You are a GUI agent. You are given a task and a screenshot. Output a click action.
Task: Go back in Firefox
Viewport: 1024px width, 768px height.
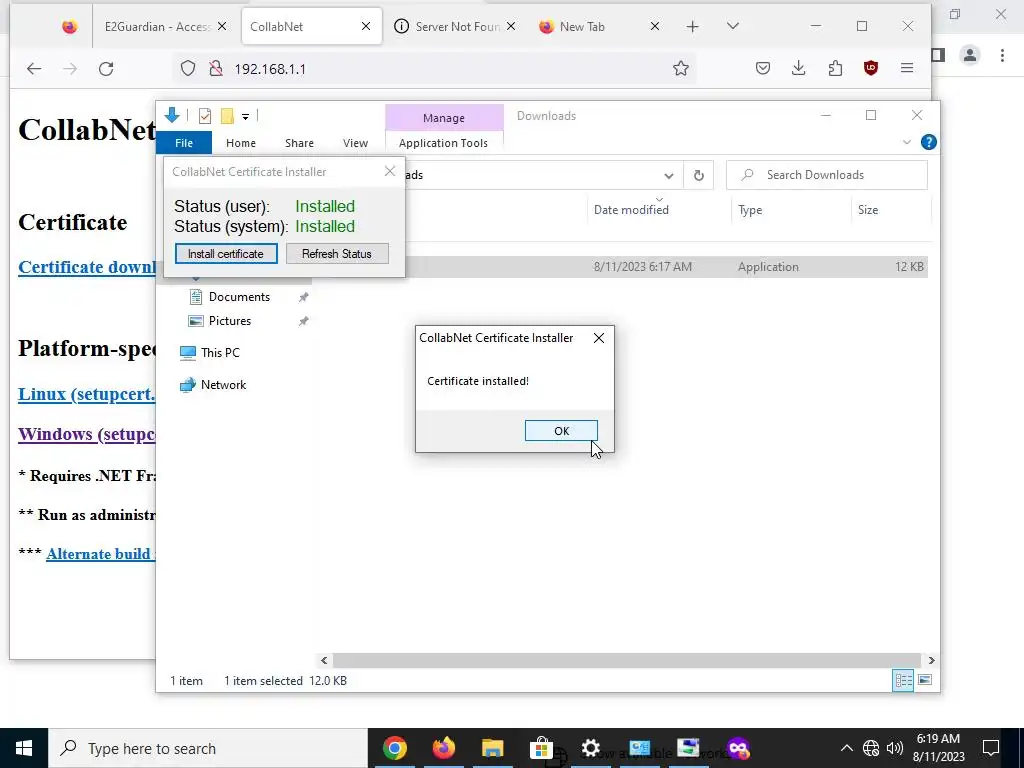[x=34, y=69]
